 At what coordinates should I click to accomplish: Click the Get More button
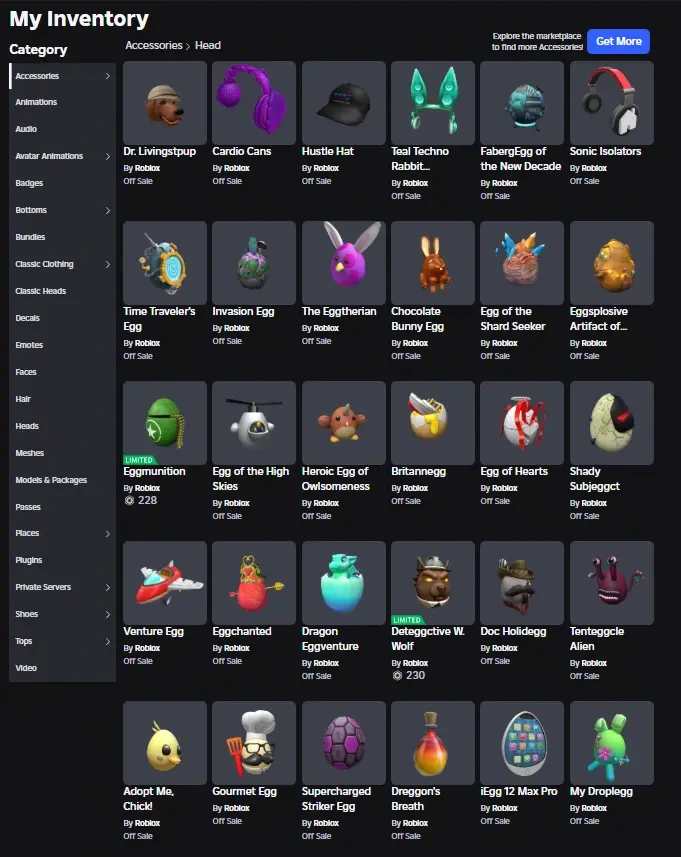click(x=618, y=42)
